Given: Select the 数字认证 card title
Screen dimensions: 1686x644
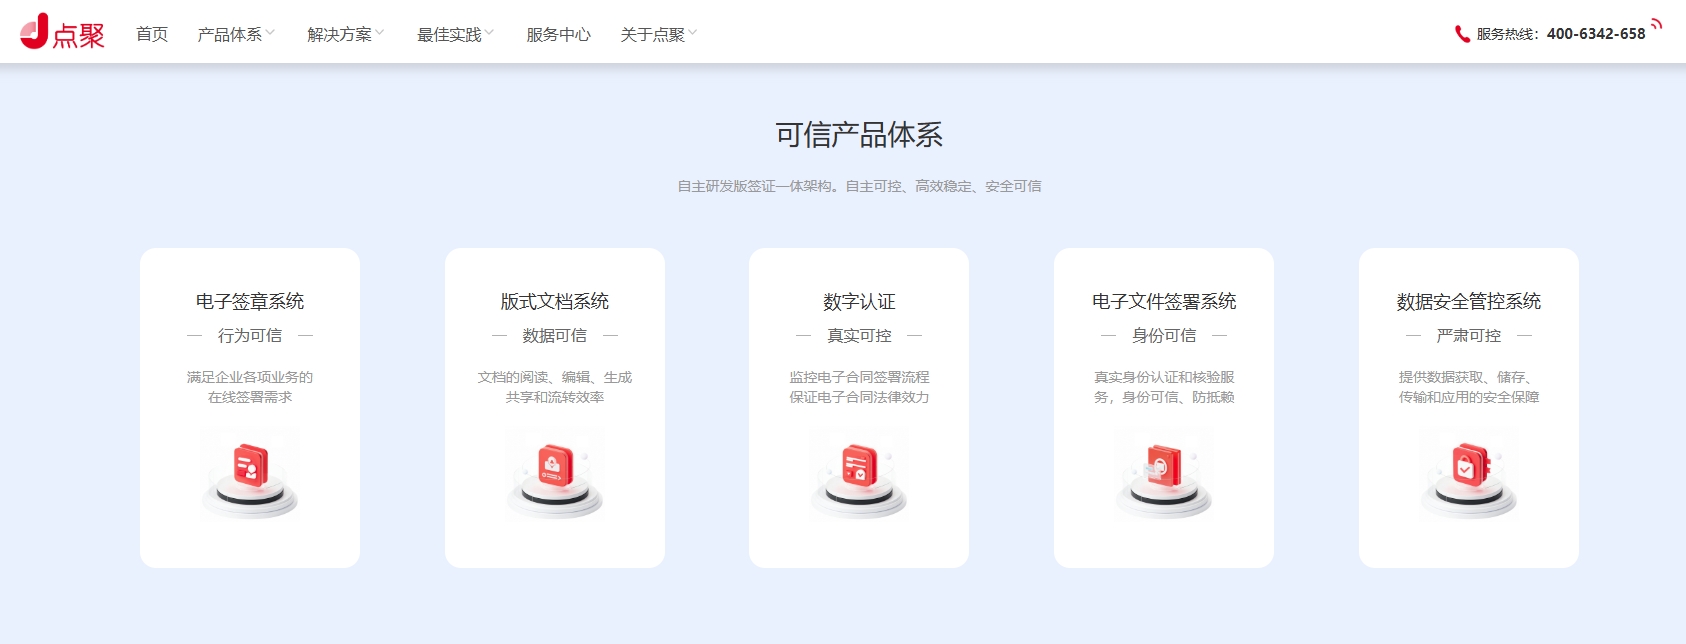Looking at the screenshot, I should (x=859, y=301).
